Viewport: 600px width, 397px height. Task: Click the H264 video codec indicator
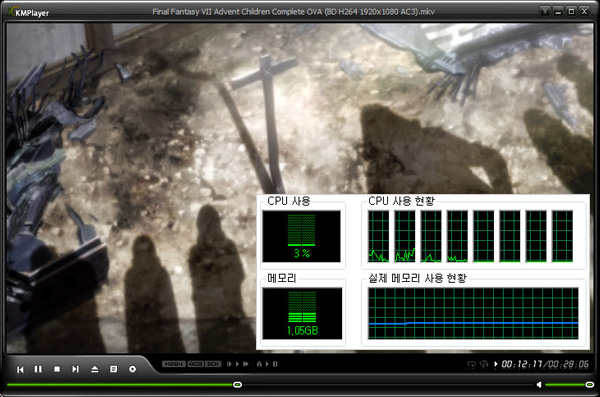[x=174, y=364]
